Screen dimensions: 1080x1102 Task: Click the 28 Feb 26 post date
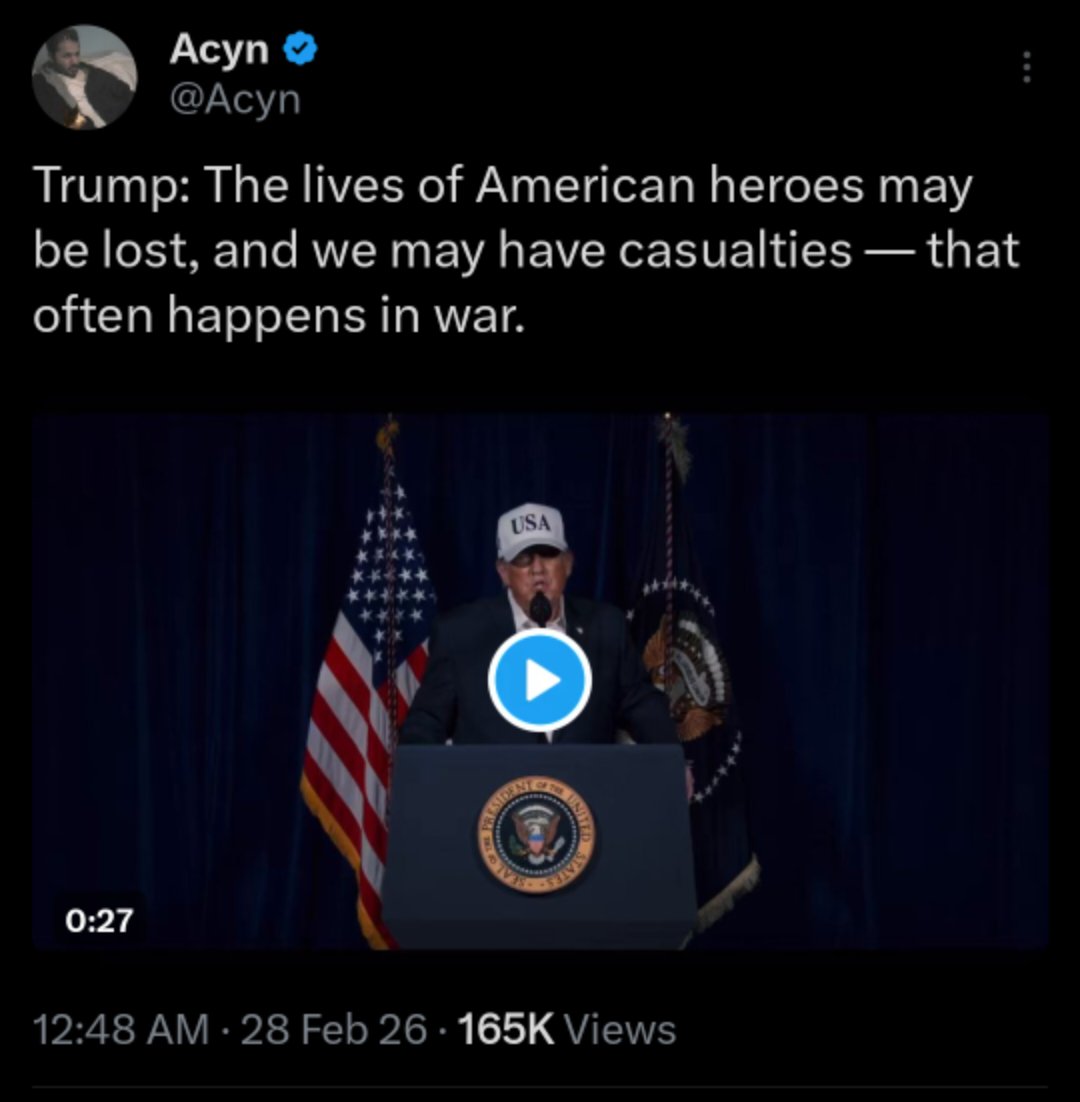coord(334,1030)
